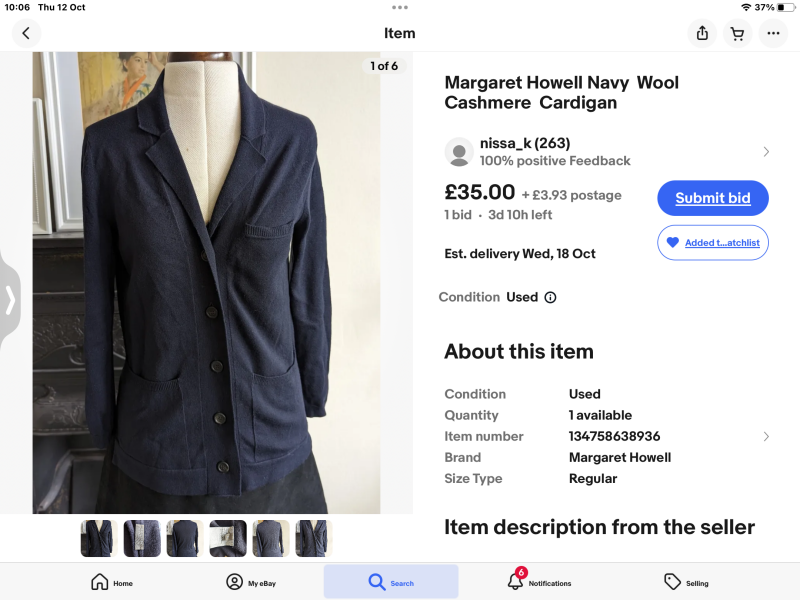Tap the main cardigan product photo

[207, 283]
